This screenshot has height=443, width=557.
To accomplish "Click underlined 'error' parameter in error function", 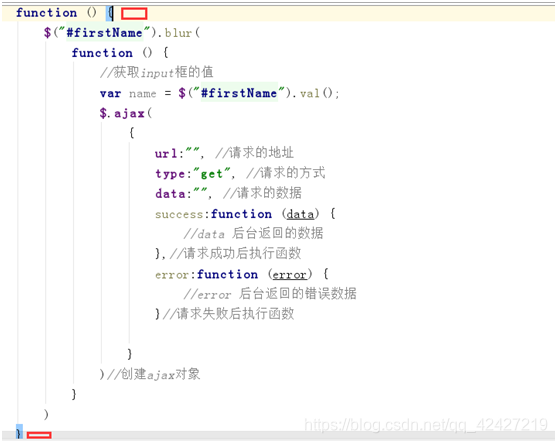I will coord(290,275).
